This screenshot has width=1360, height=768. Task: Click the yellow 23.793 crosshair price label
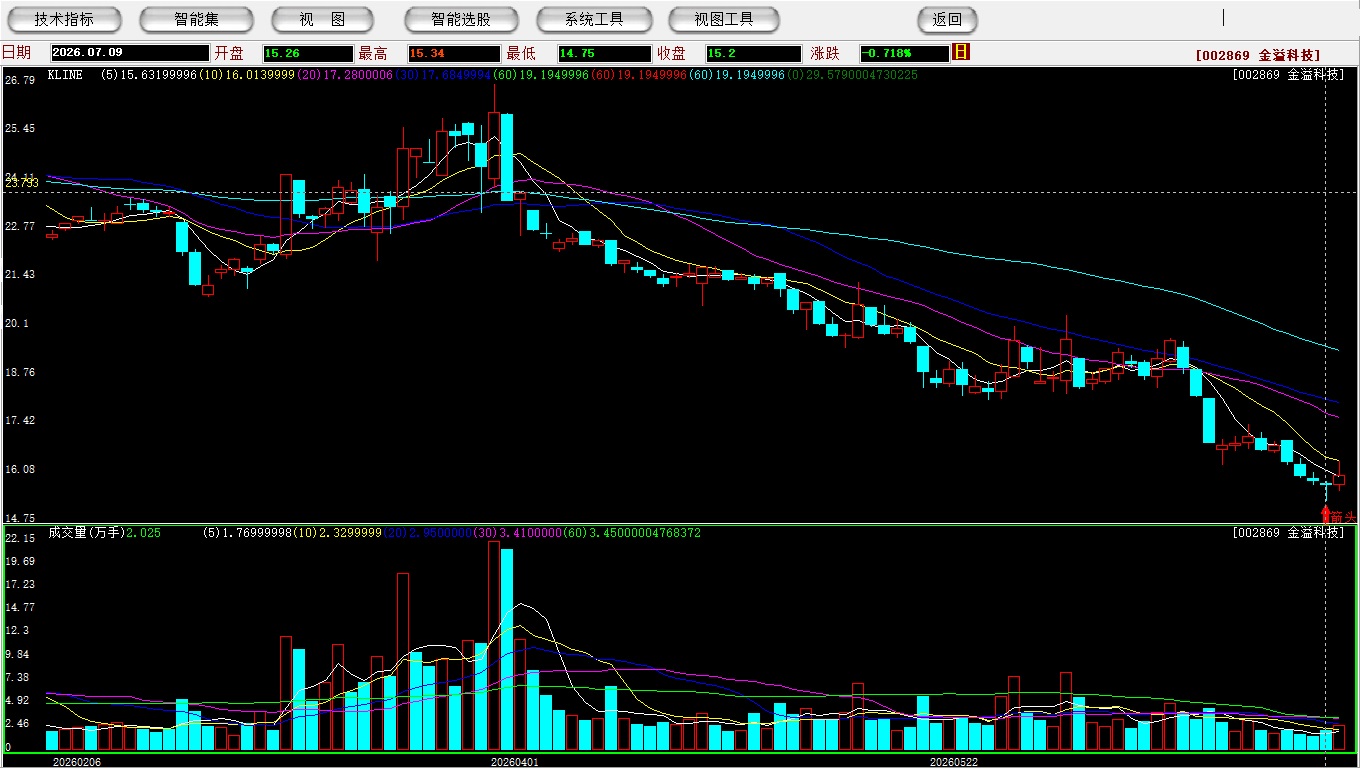click(22, 183)
